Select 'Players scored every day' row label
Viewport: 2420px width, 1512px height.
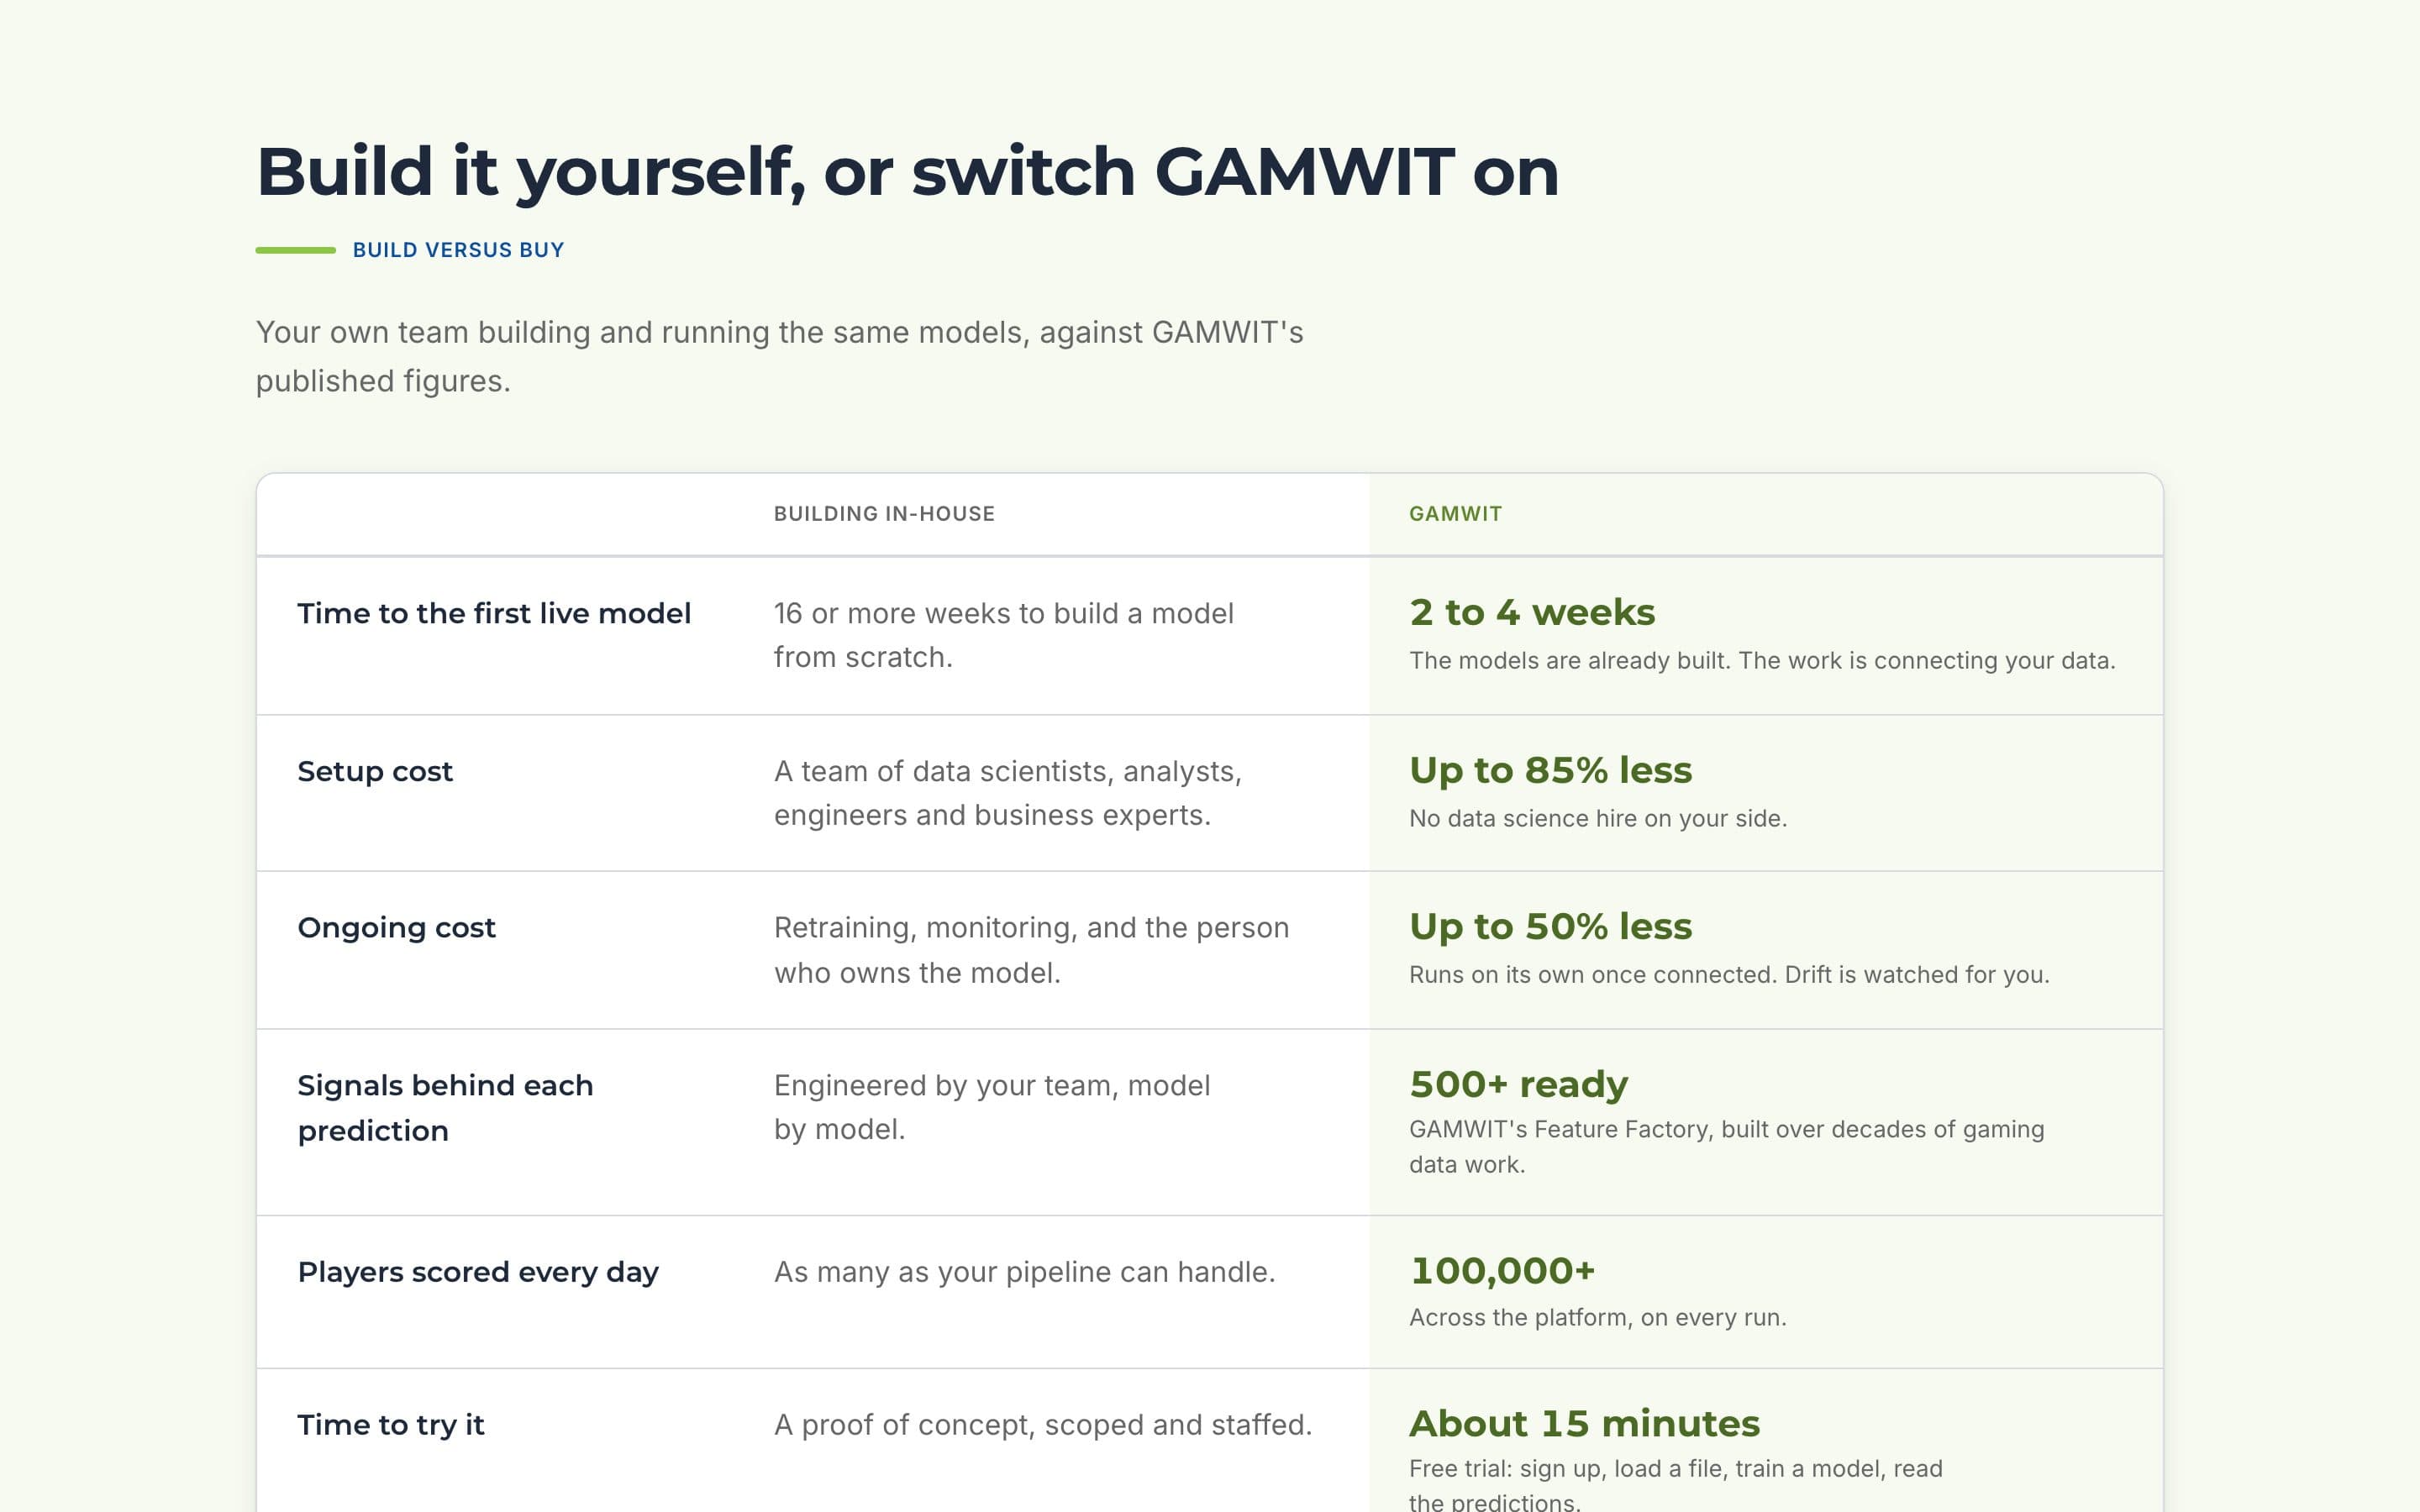pos(478,1272)
